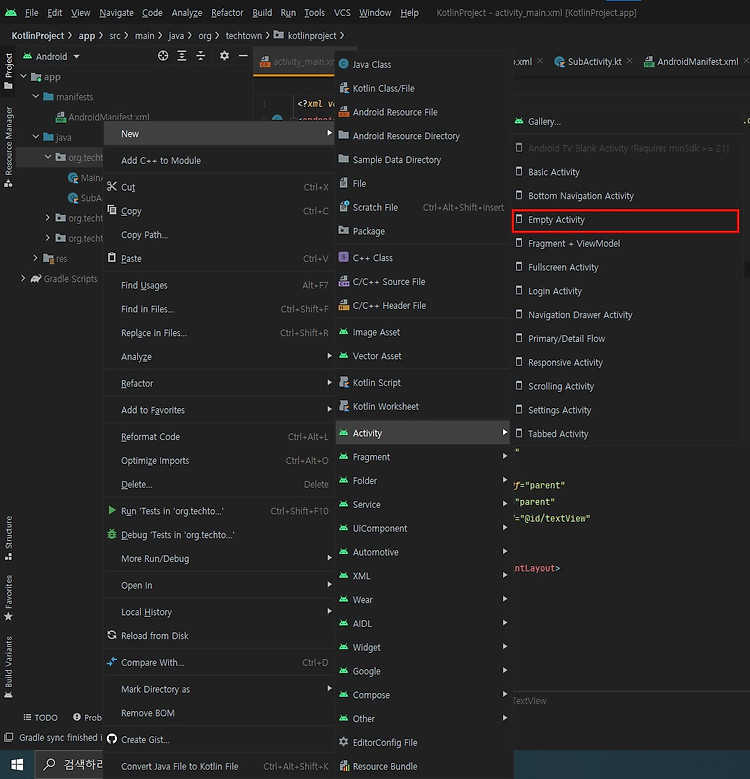This screenshot has height=779, width=750.
Task: Expand the Service submenu
Action: pos(422,505)
